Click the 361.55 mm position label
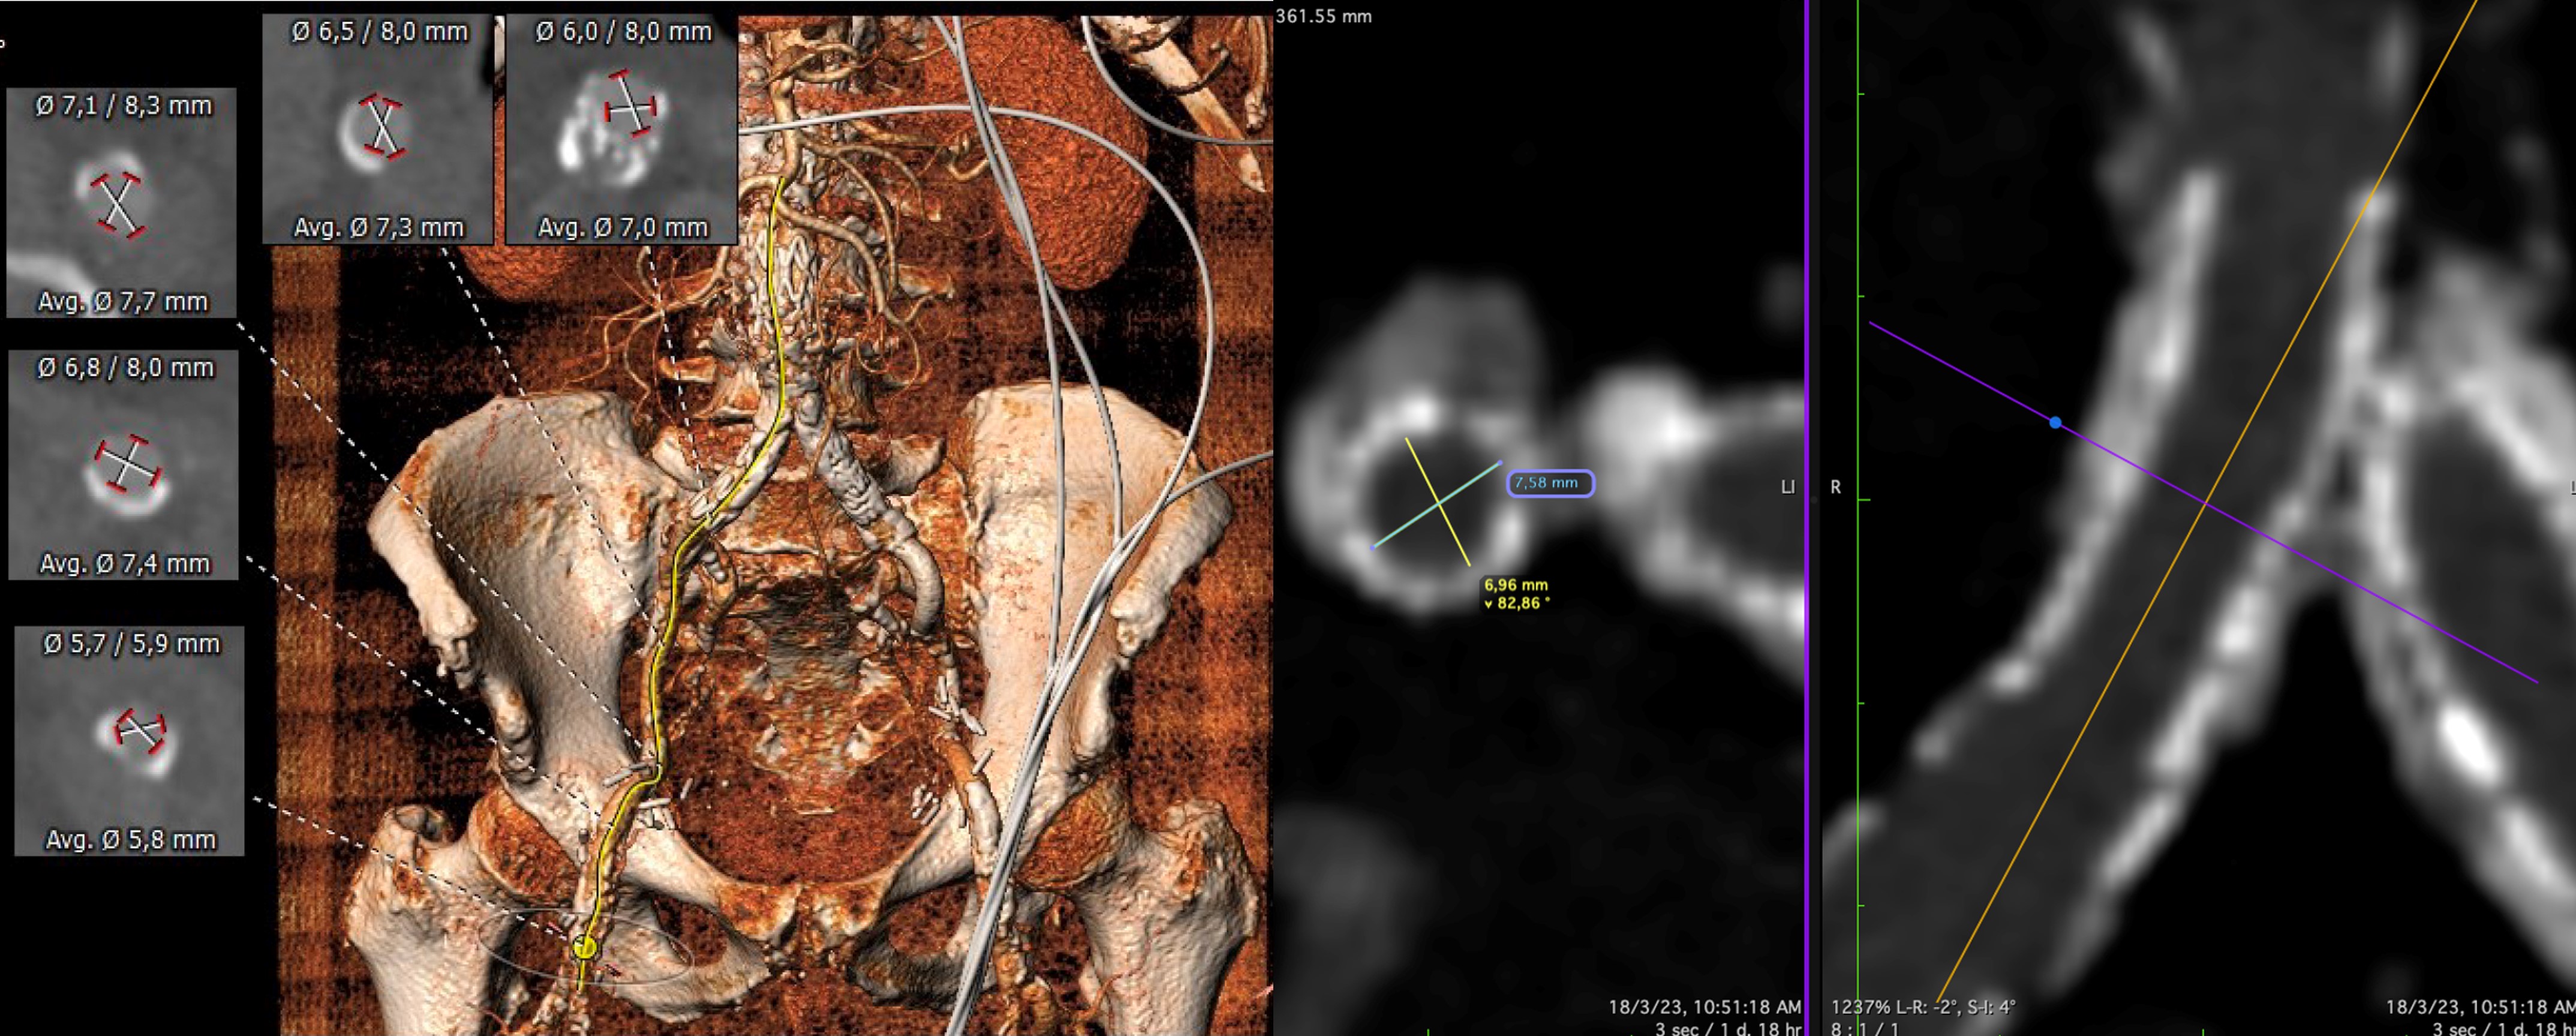The width and height of the screenshot is (2576, 1036). click(1324, 16)
